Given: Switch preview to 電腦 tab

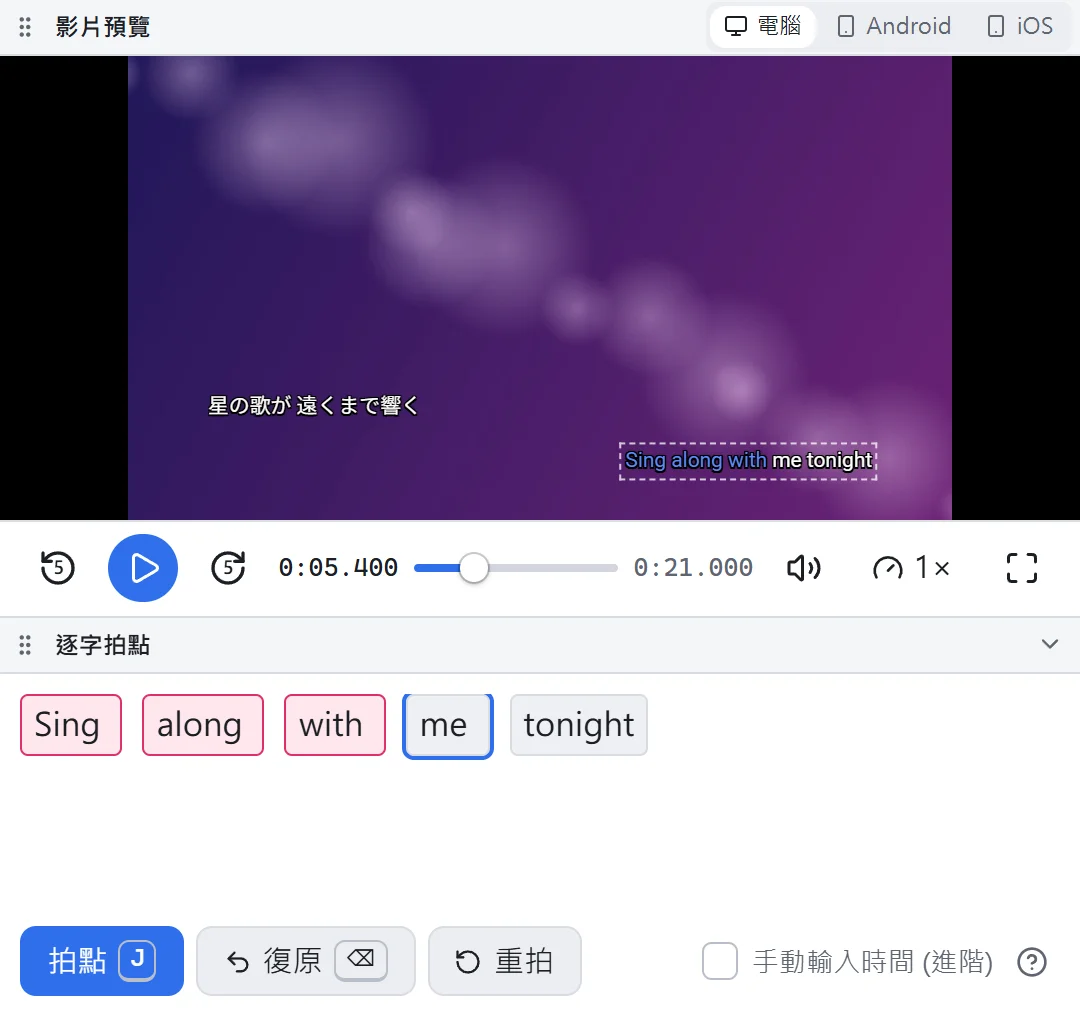Looking at the screenshot, I should click(x=762, y=27).
